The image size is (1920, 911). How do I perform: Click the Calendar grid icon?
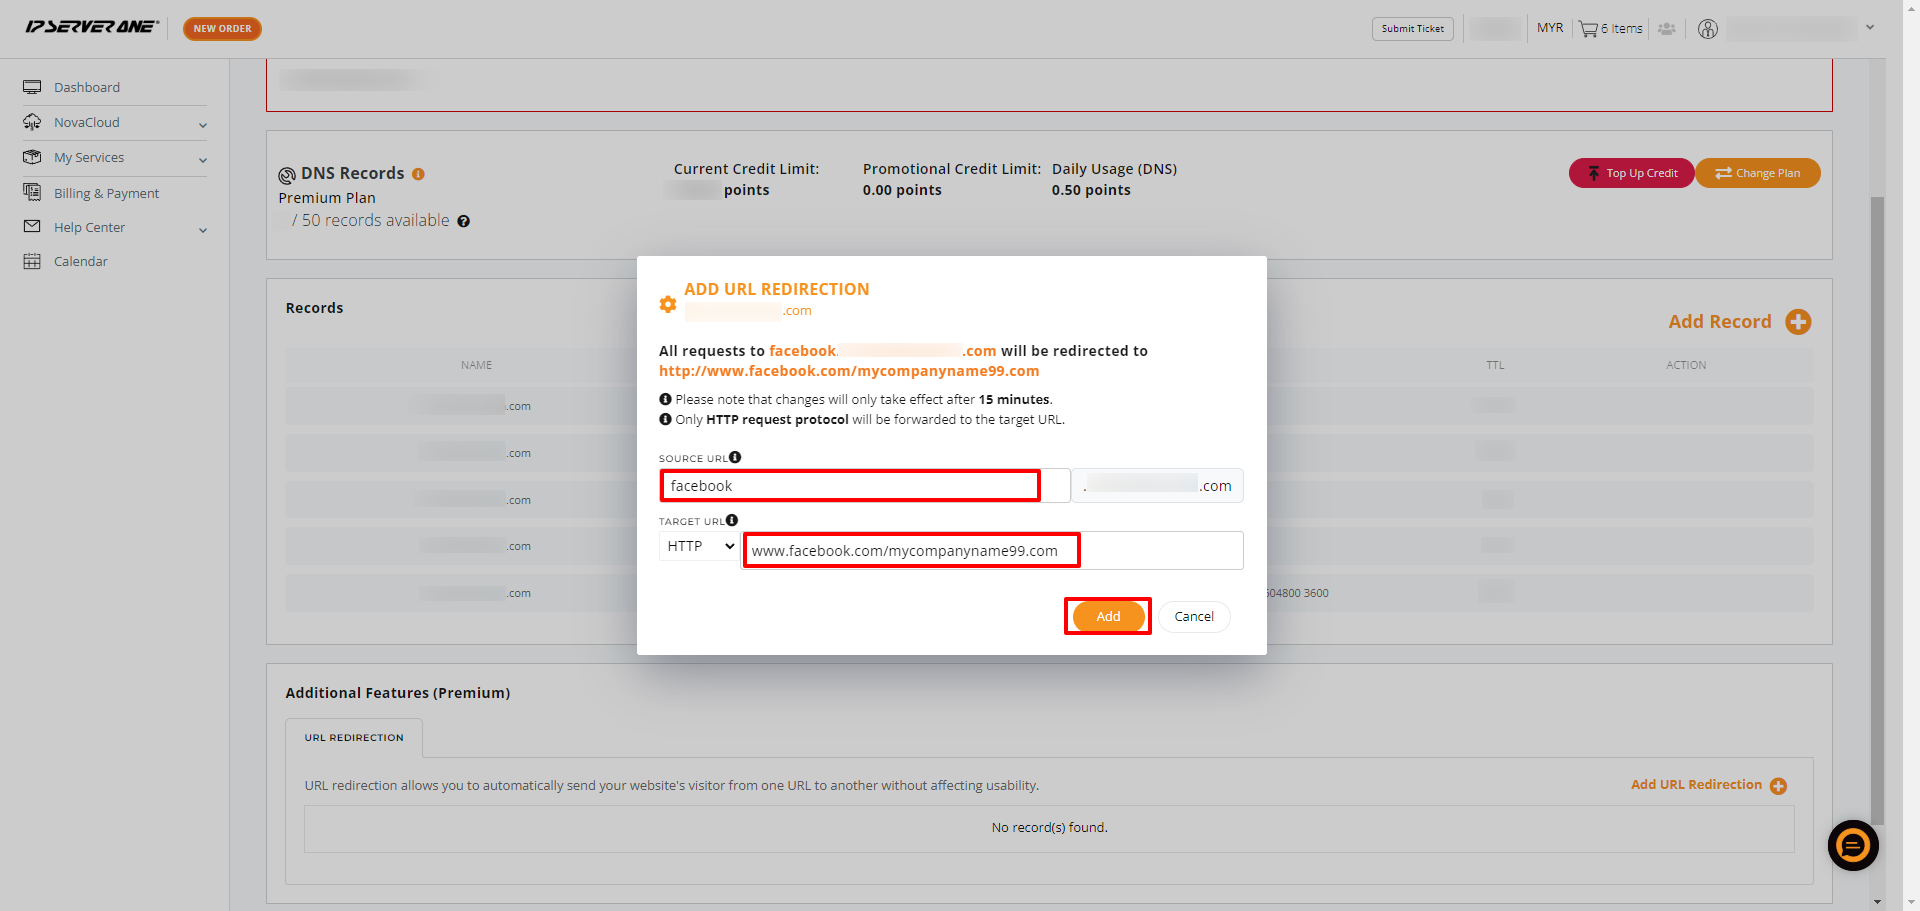point(32,261)
